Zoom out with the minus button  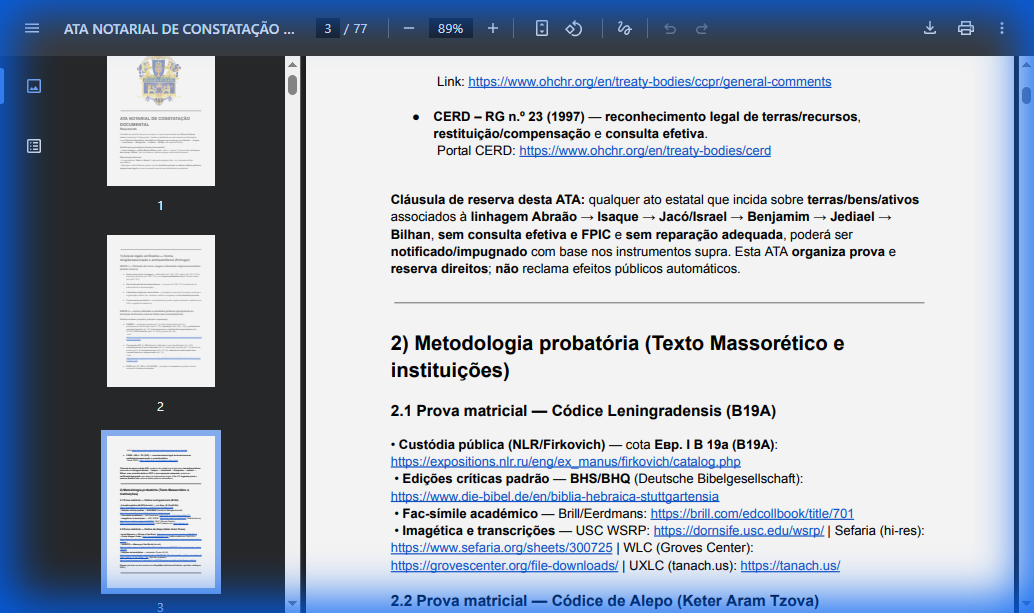pyautogui.click(x=407, y=28)
